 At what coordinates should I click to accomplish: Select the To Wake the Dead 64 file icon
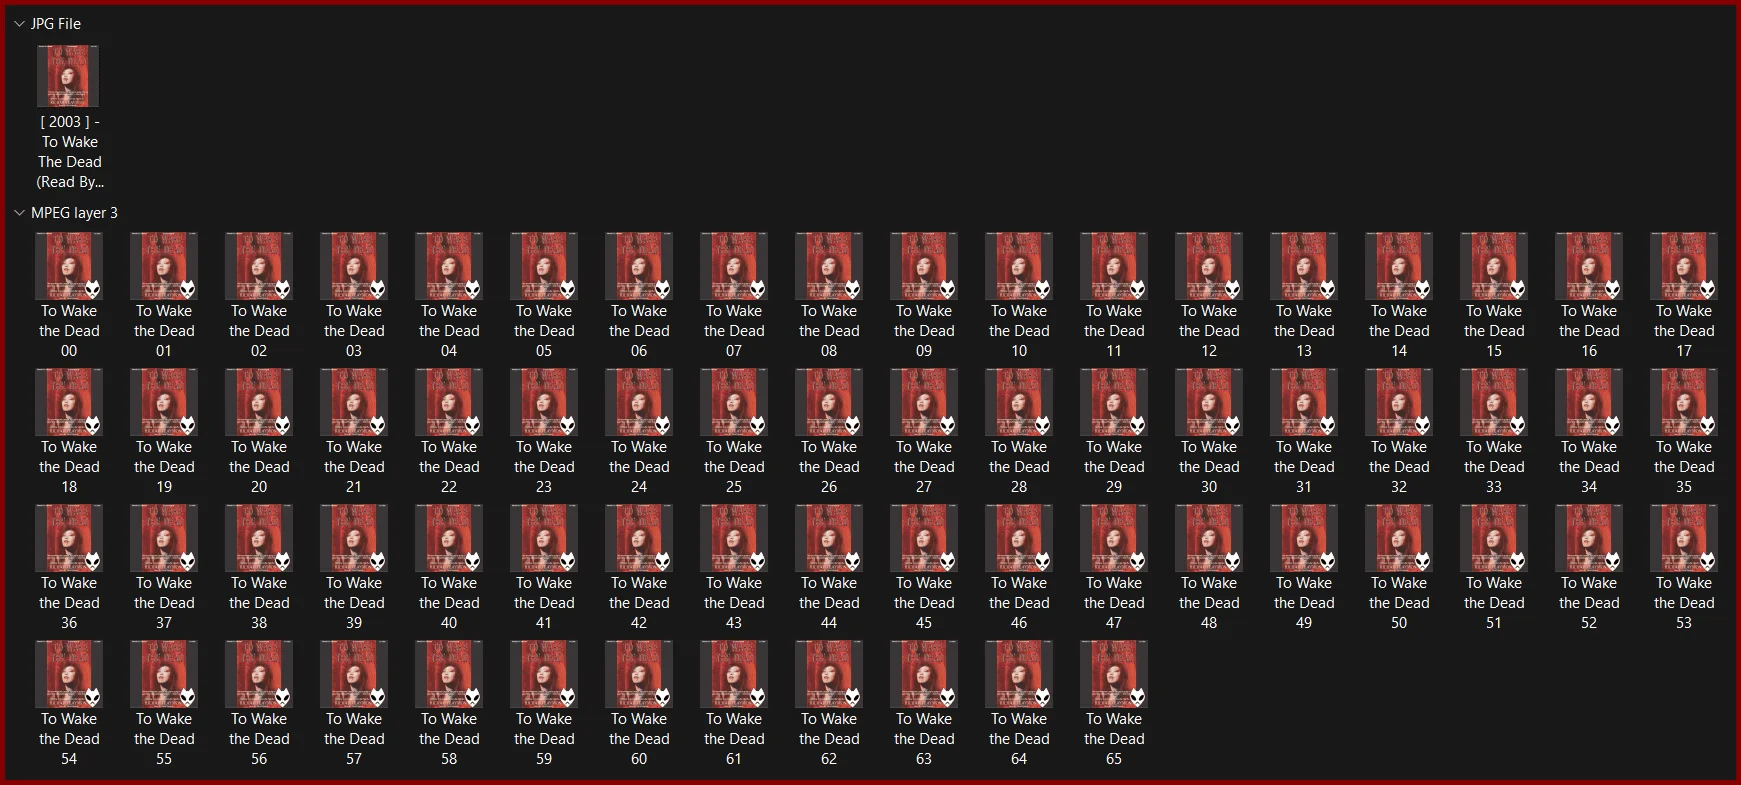pyautogui.click(x=1019, y=674)
